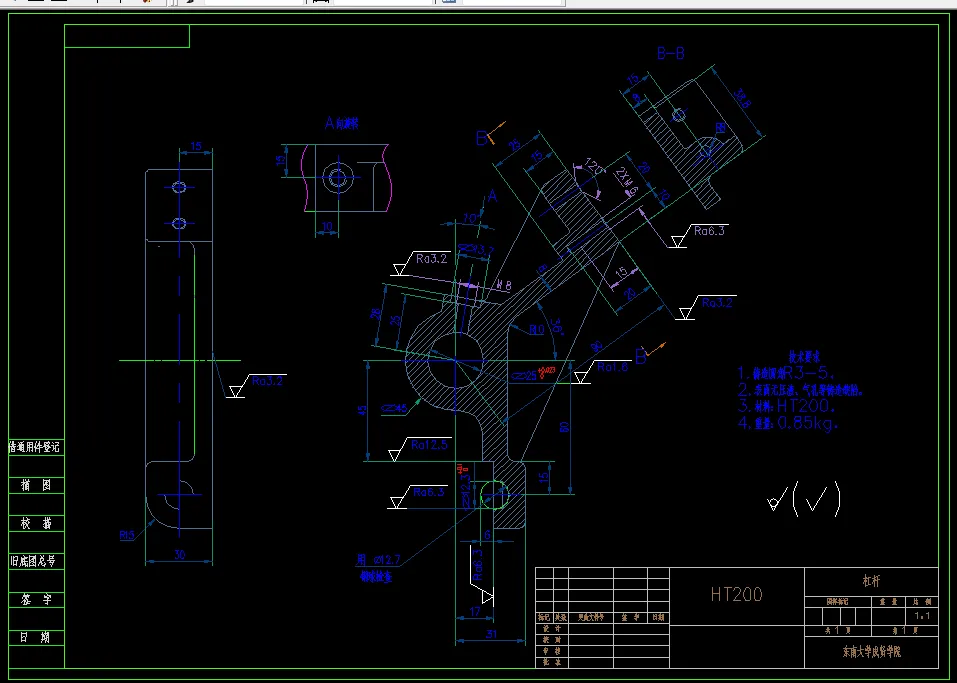Viewport: 957px width, 683px height.
Task: Click the 1:1 scale value
Action: 923,616
